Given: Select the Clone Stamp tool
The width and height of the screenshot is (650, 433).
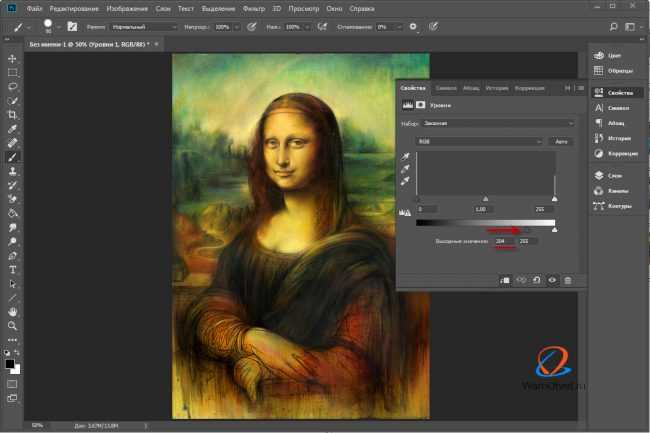Looking at the screenshot, I should click(12, 171).
